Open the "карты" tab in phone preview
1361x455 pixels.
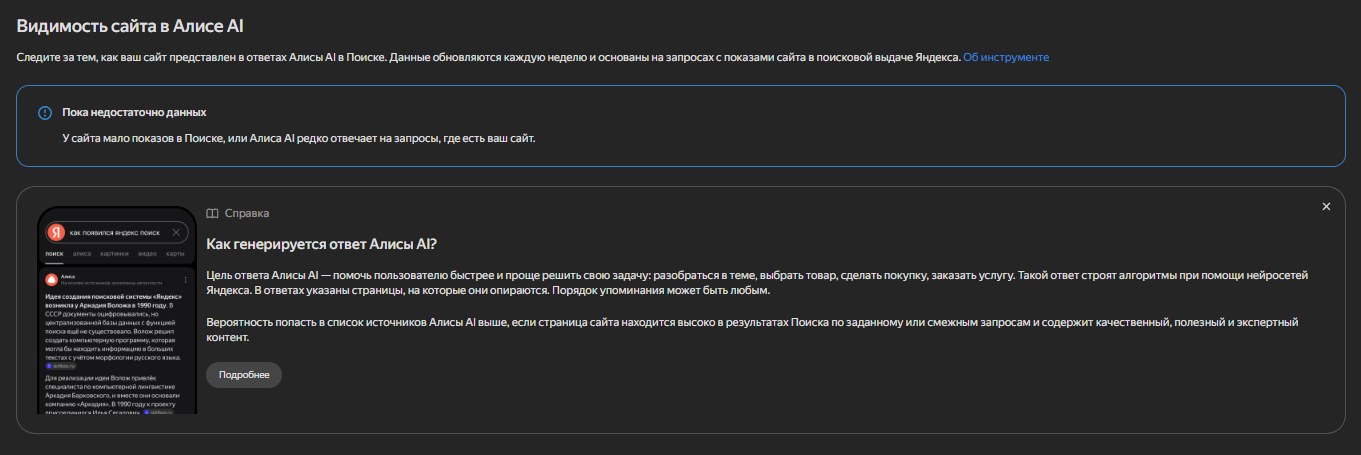coord(175,255)
